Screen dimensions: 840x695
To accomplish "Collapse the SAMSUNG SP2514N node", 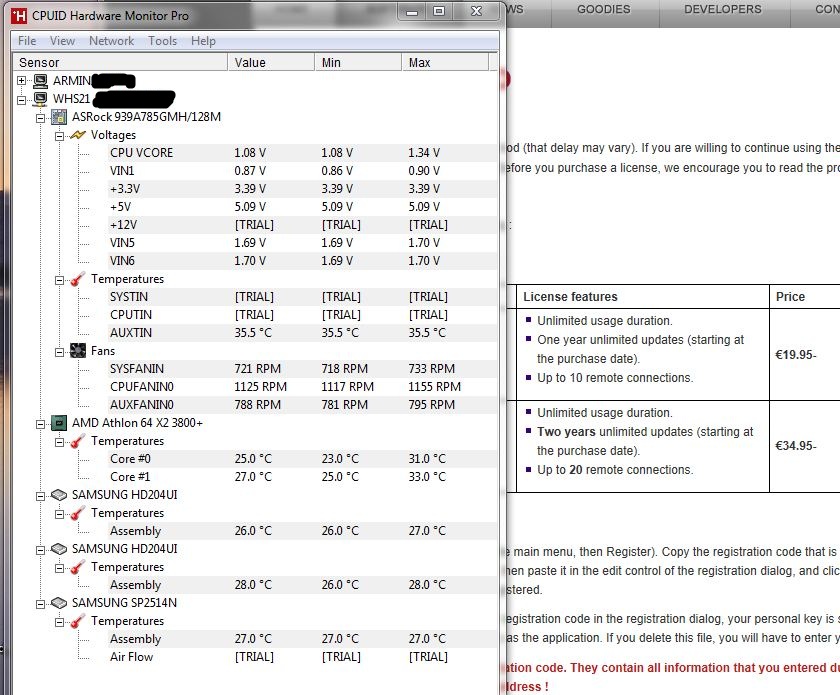I will [x=40, y=604].
